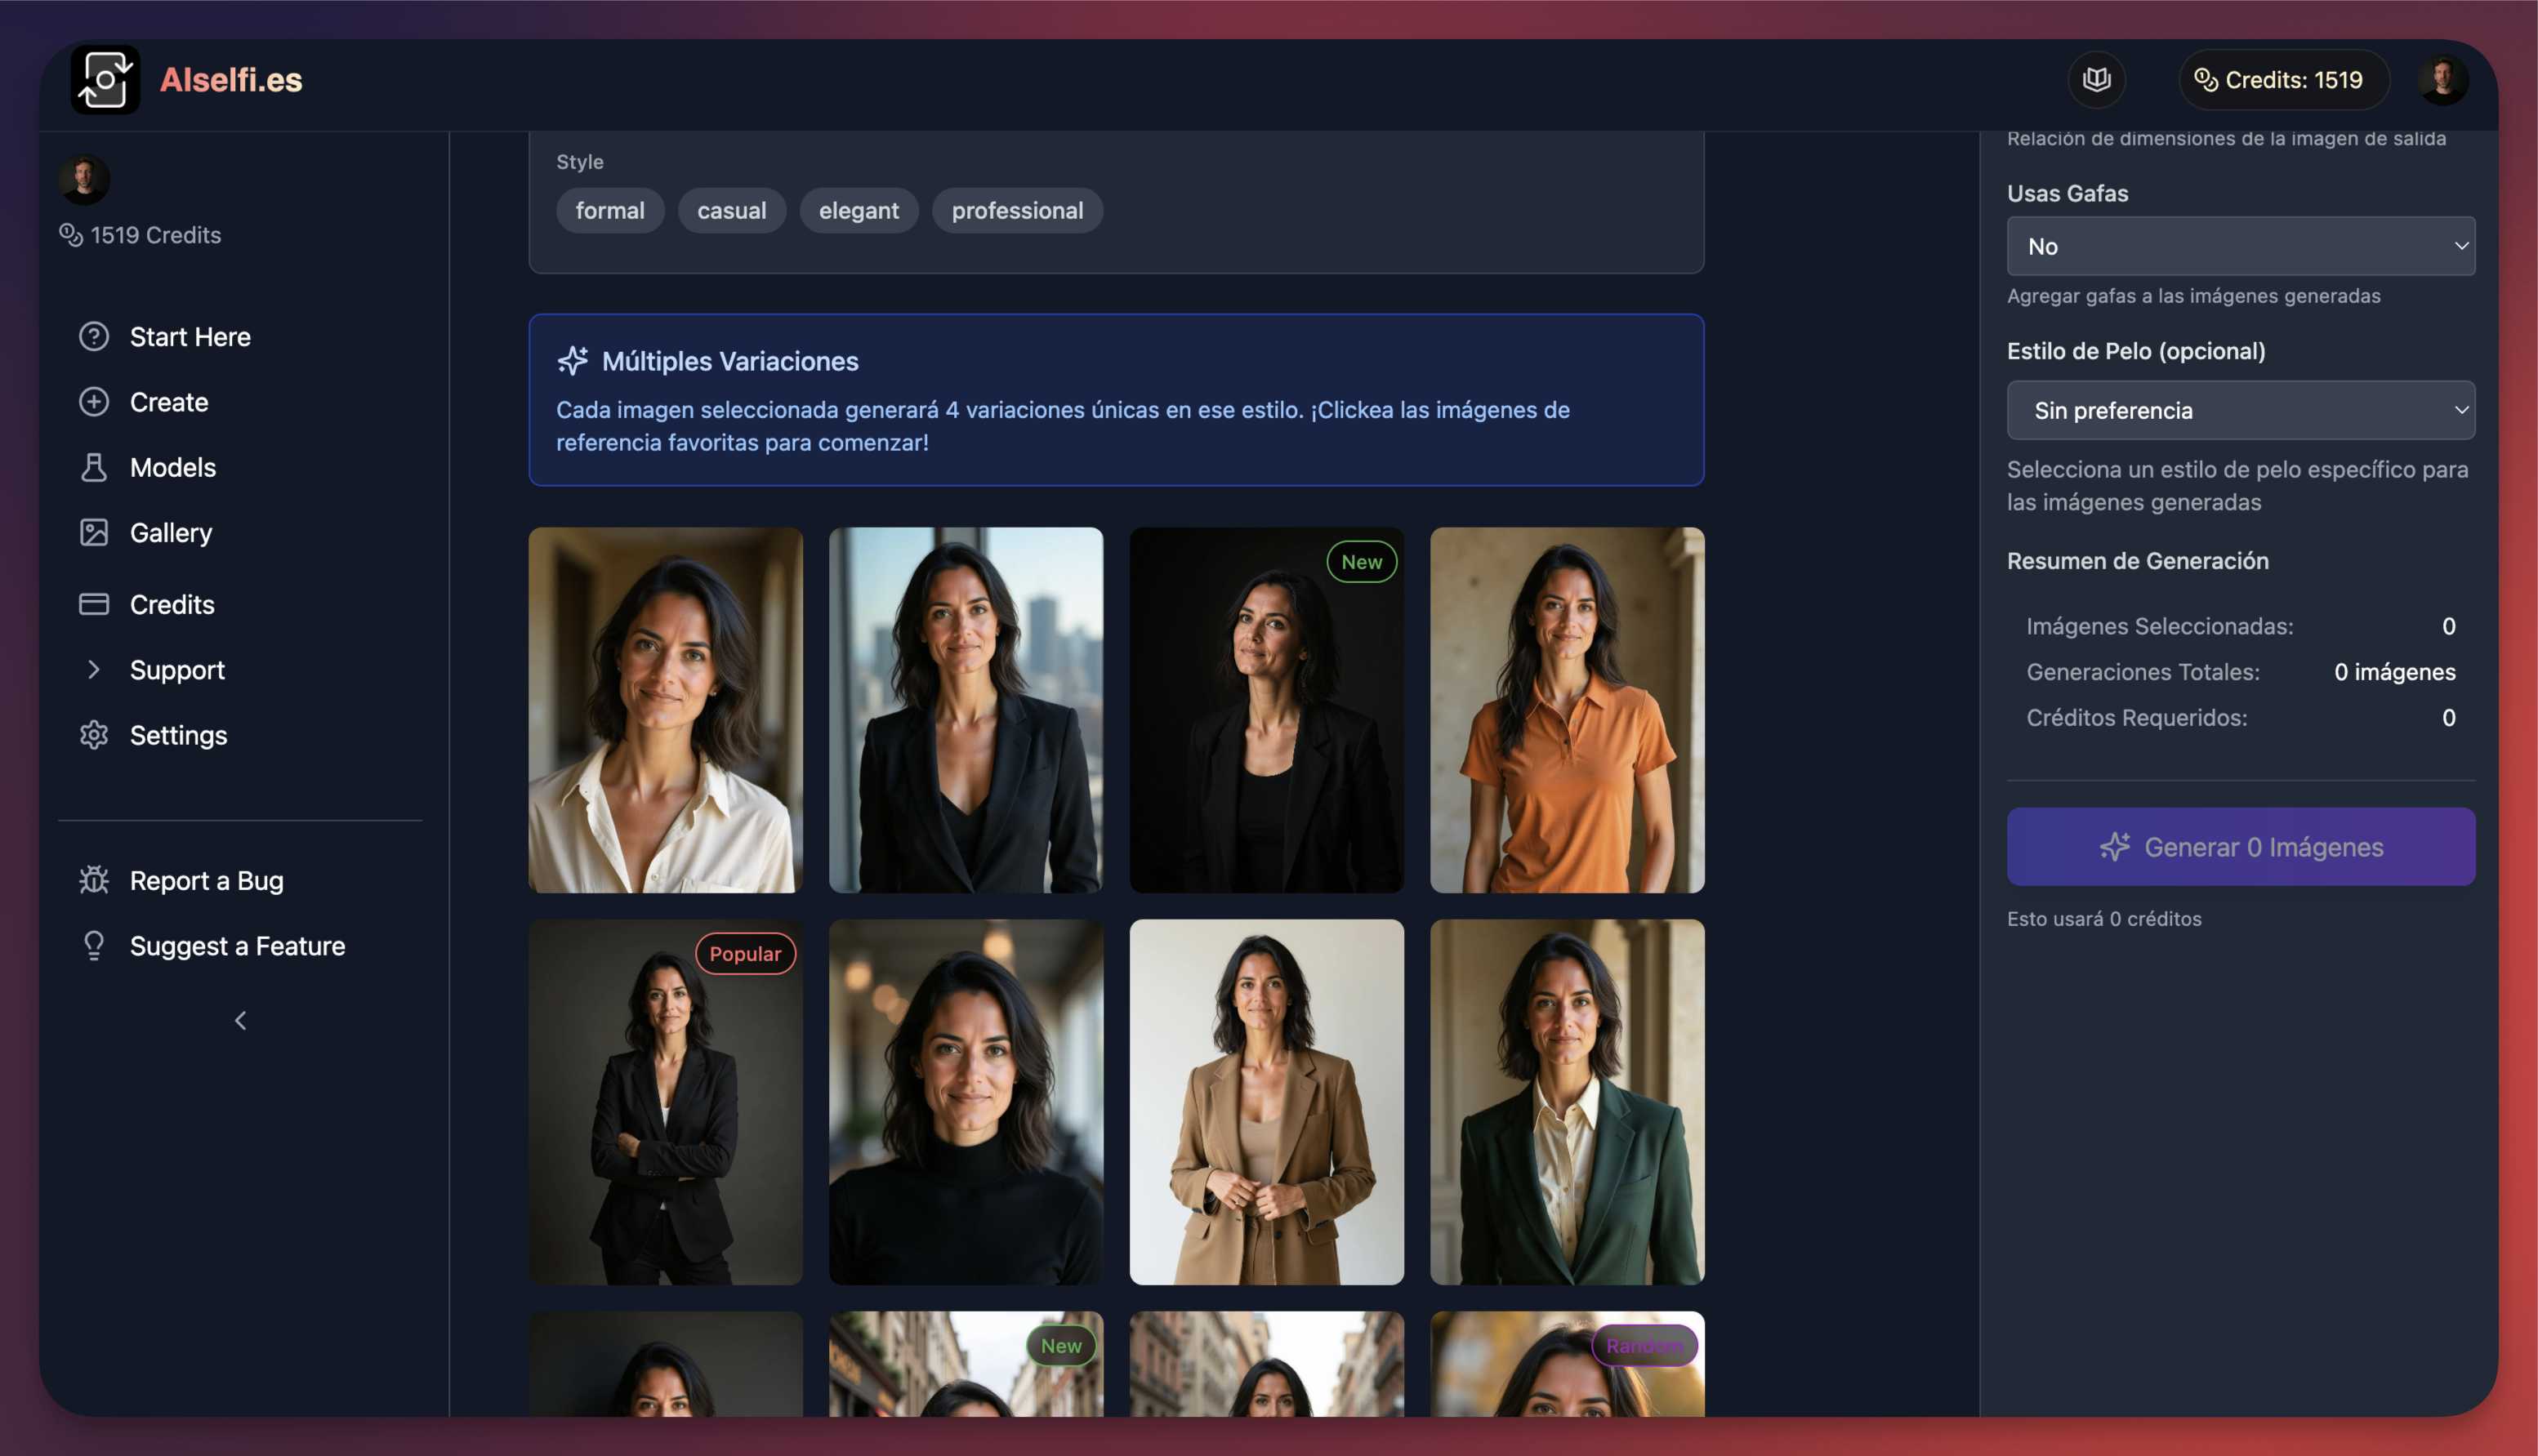Click the Generar 0 Imágenes button
This screenshot has height=1456, width=2538.
click(2240, 847)
